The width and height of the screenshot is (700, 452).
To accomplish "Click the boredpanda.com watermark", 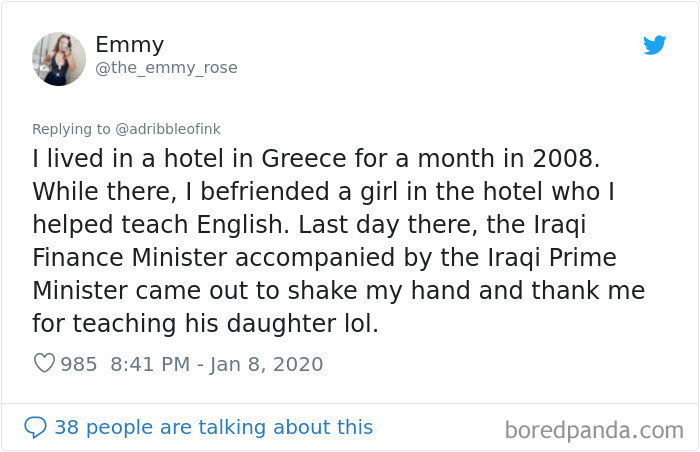I will click(594, 430).
